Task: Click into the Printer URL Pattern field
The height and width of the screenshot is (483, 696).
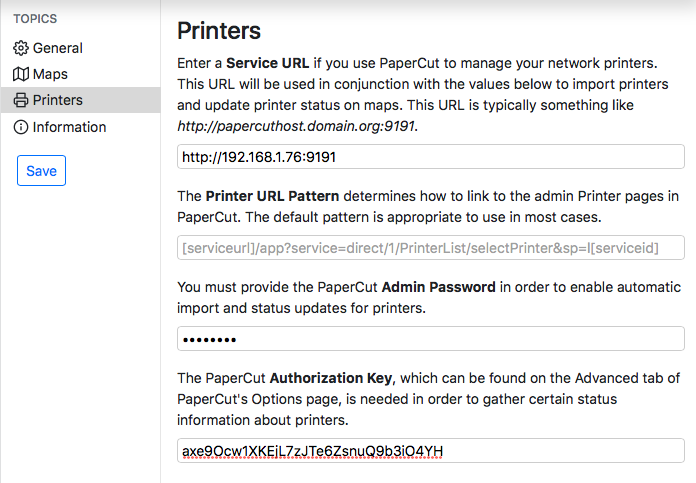Action: tap(431, 248)
